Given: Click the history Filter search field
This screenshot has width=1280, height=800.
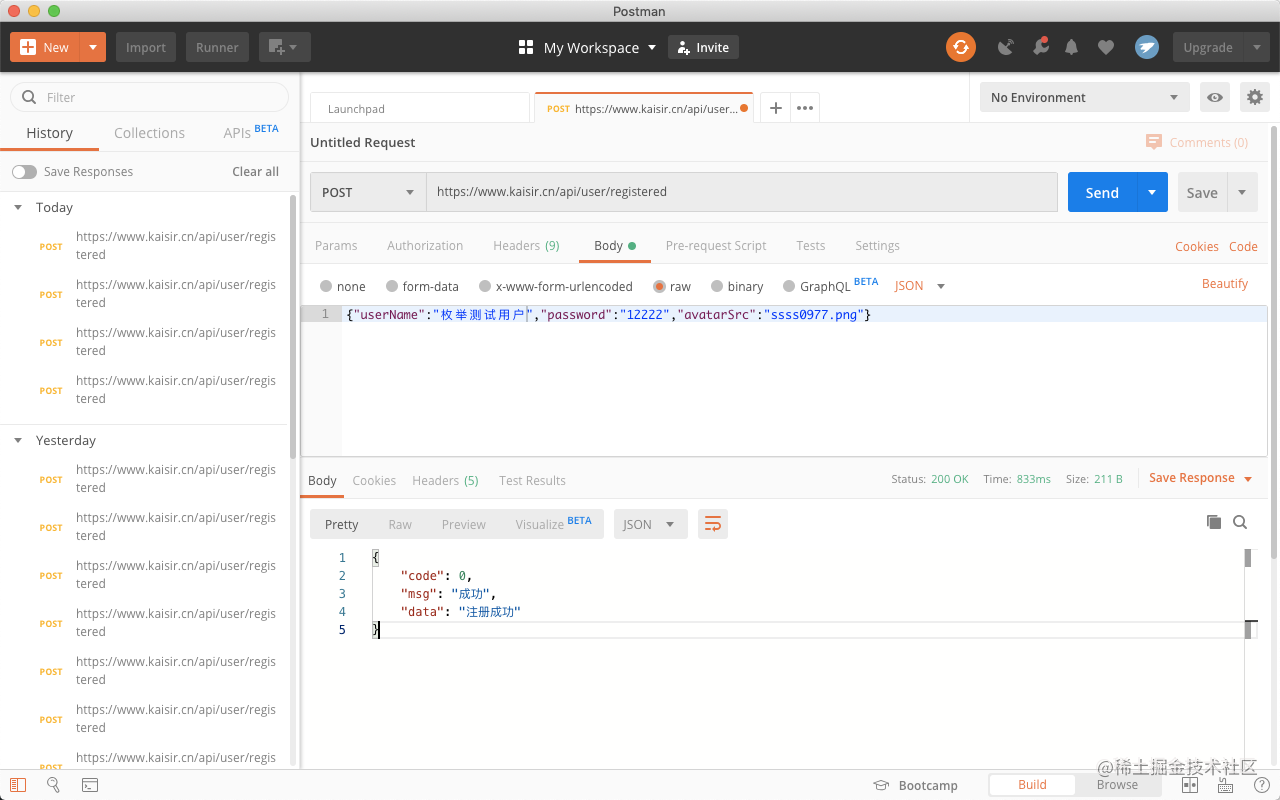Looking at the screenshot, I should click(149, 97).
